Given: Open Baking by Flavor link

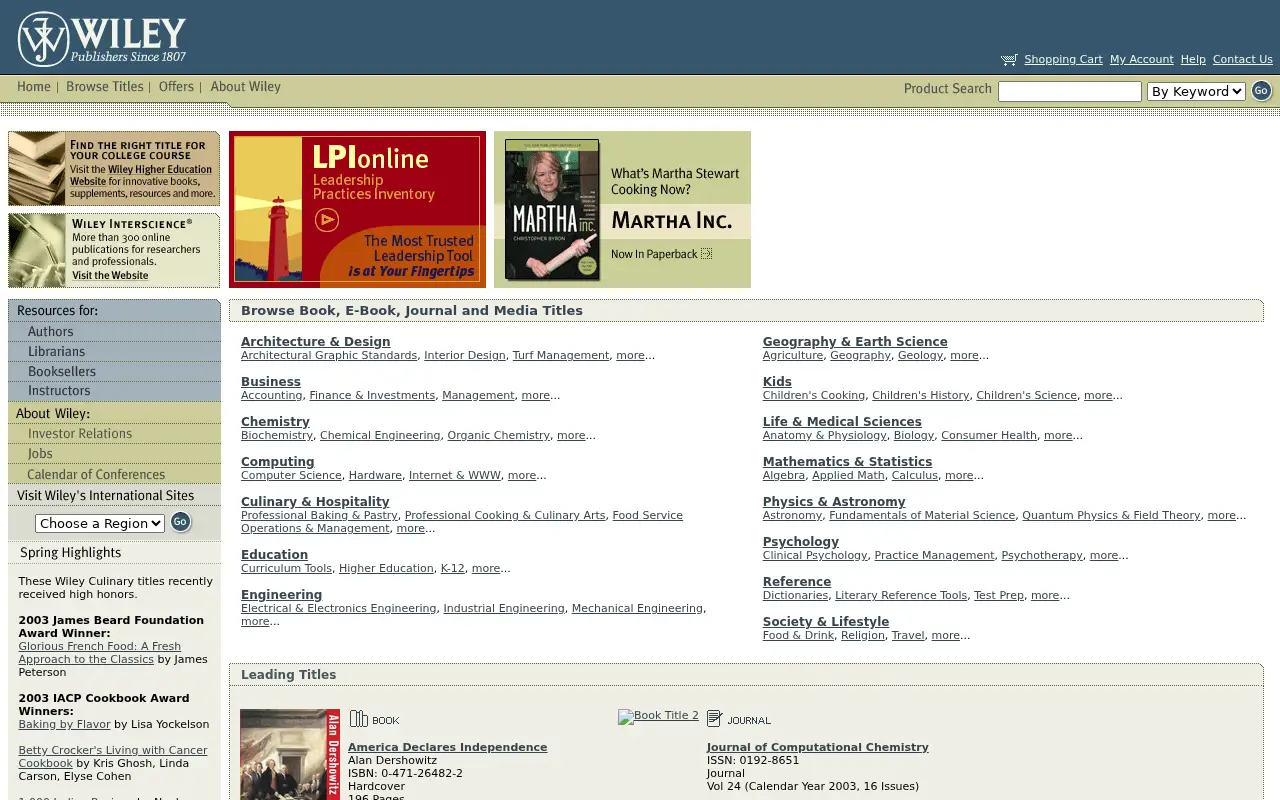Looking at the screenshot, I should pos(64,725).
